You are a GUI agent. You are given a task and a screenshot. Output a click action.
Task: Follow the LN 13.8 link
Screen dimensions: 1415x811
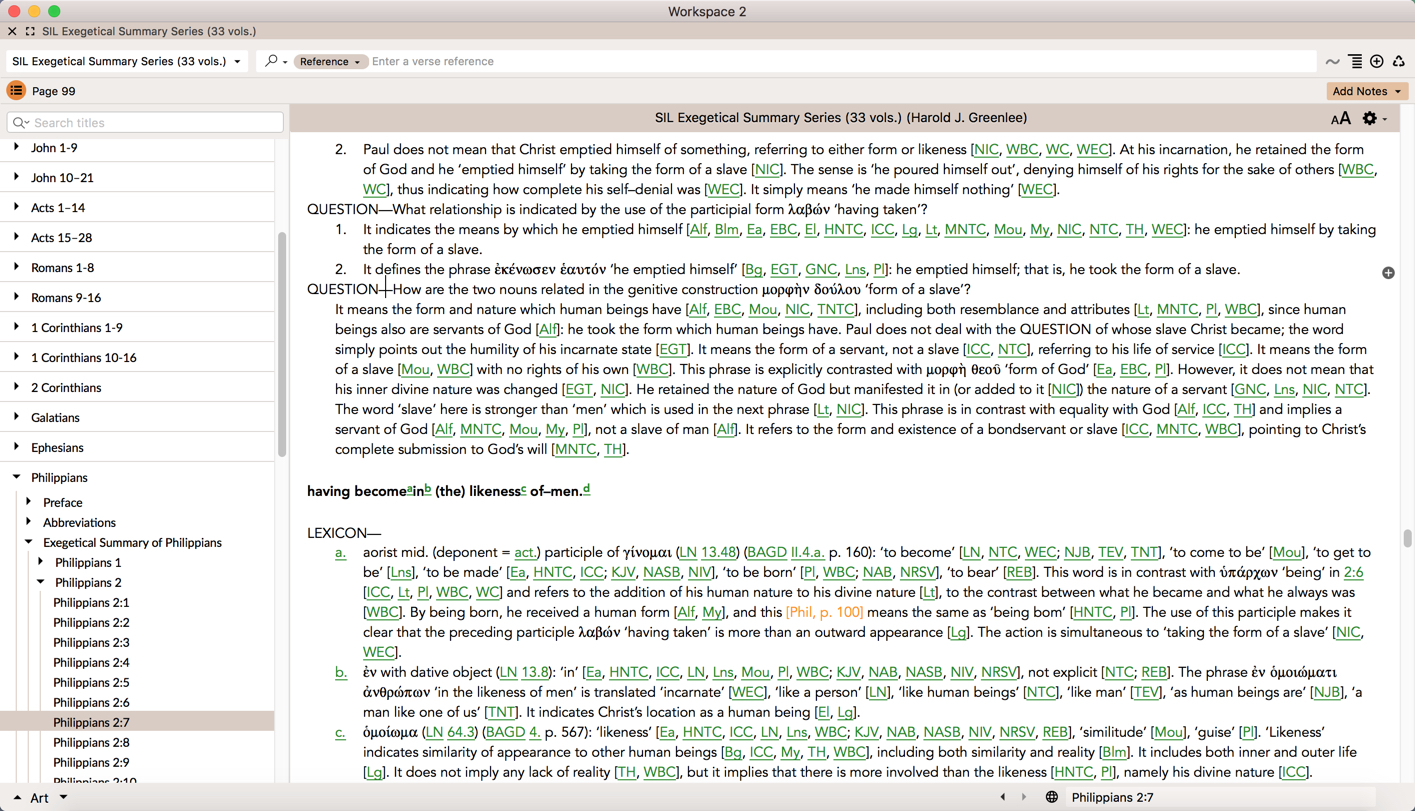pyautogui.click(x=524, y=673)
